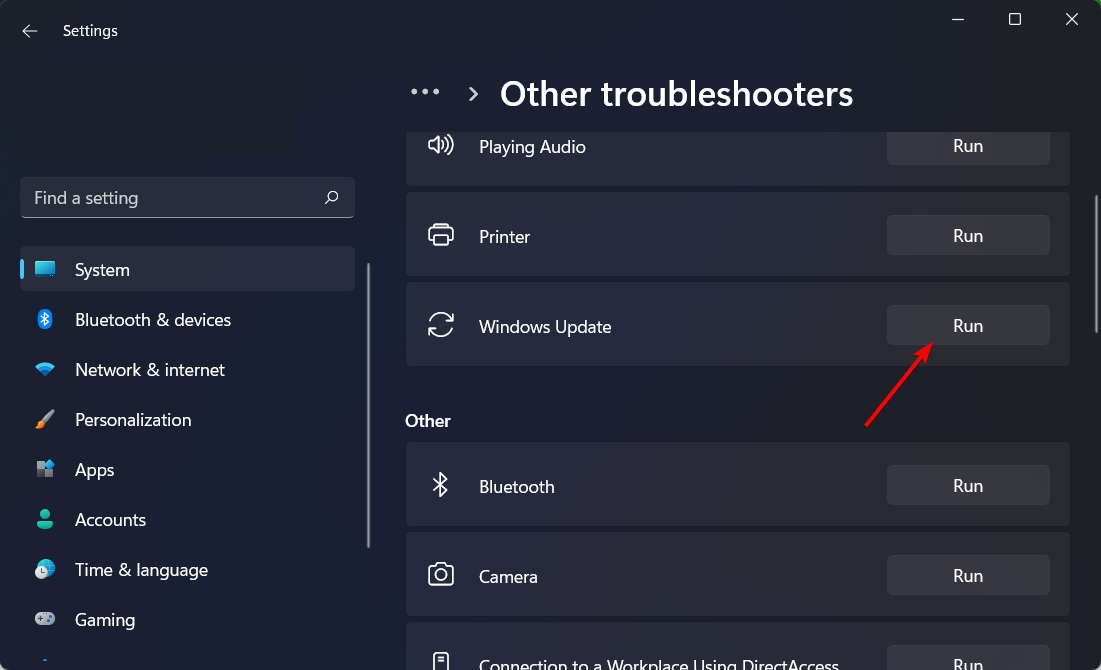
Task: Click the Time & language globe icon
Action: [x=45, y=570]
